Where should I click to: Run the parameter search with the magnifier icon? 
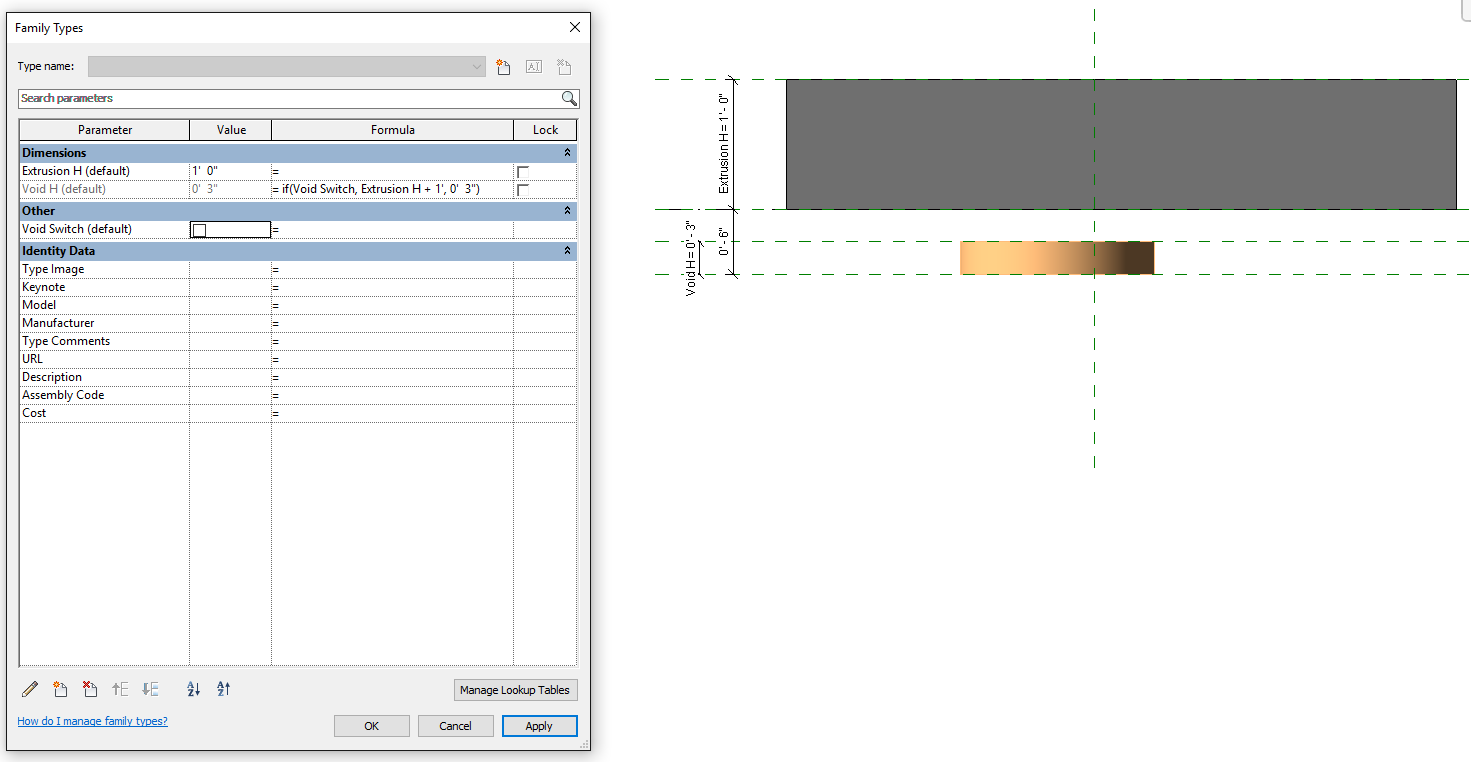pos(569,99)
